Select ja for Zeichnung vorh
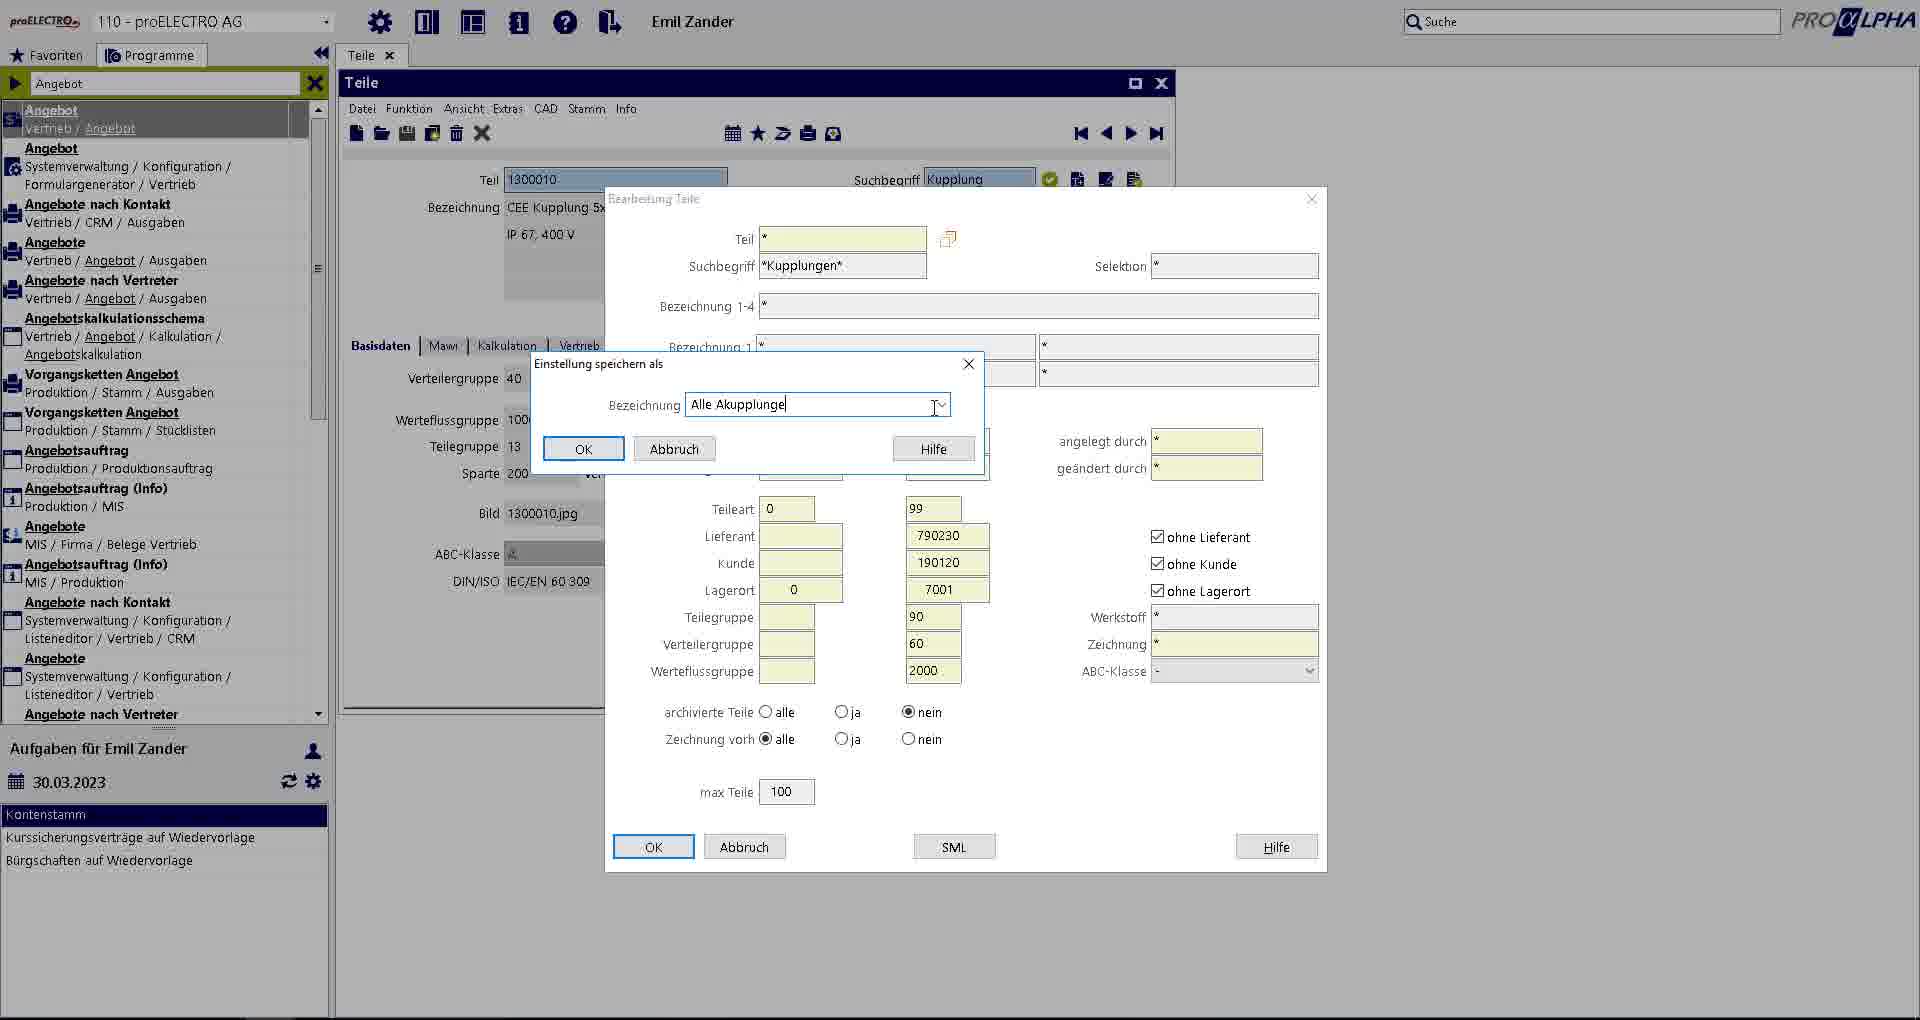 841,739
